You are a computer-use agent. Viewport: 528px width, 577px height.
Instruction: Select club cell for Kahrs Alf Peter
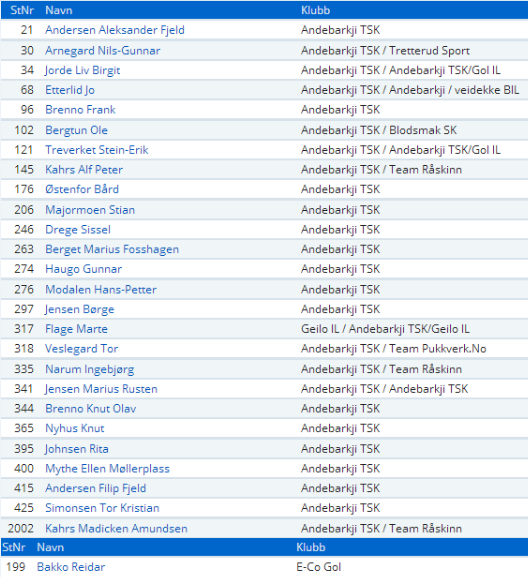point(381,170)
